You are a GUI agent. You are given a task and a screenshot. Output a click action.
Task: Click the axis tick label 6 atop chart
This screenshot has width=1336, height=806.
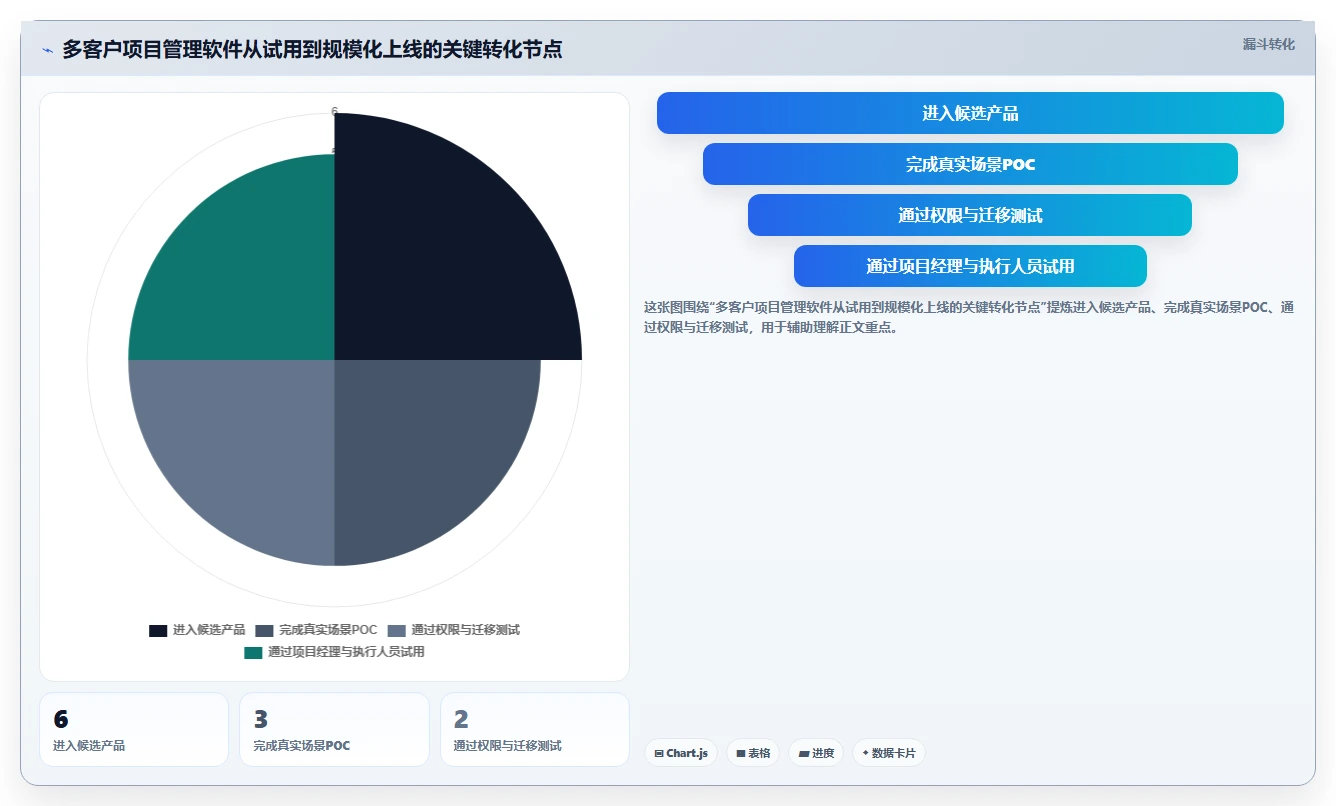coord(334,112)
